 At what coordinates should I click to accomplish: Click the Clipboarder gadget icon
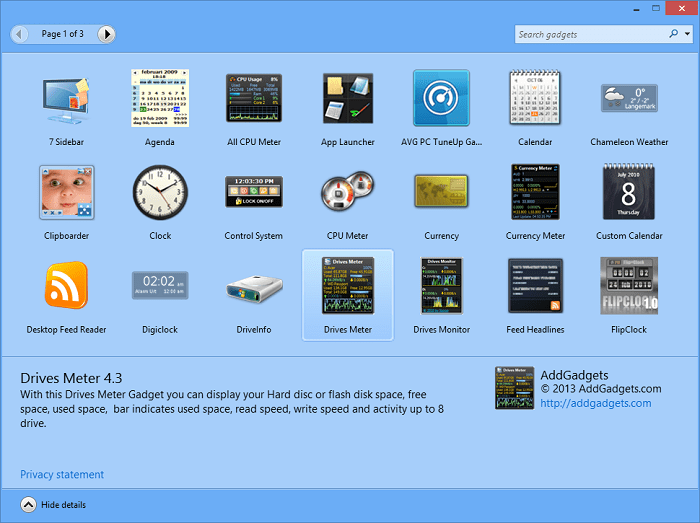tap(67, 192)
